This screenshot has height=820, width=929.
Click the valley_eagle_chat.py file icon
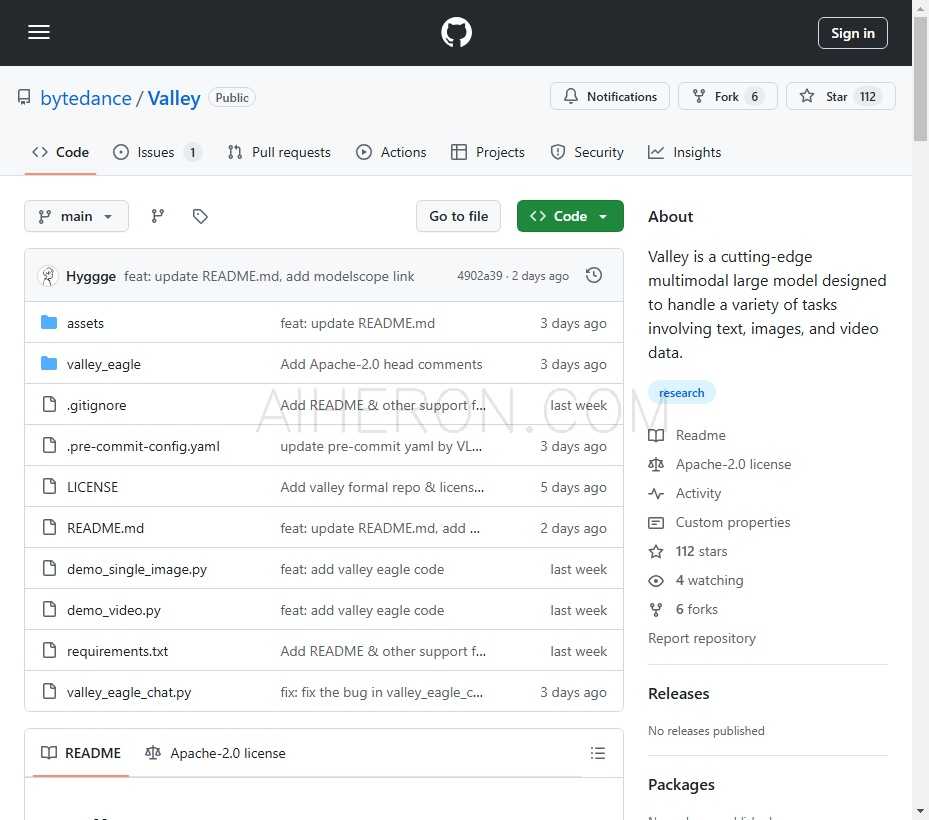[50, 691]
